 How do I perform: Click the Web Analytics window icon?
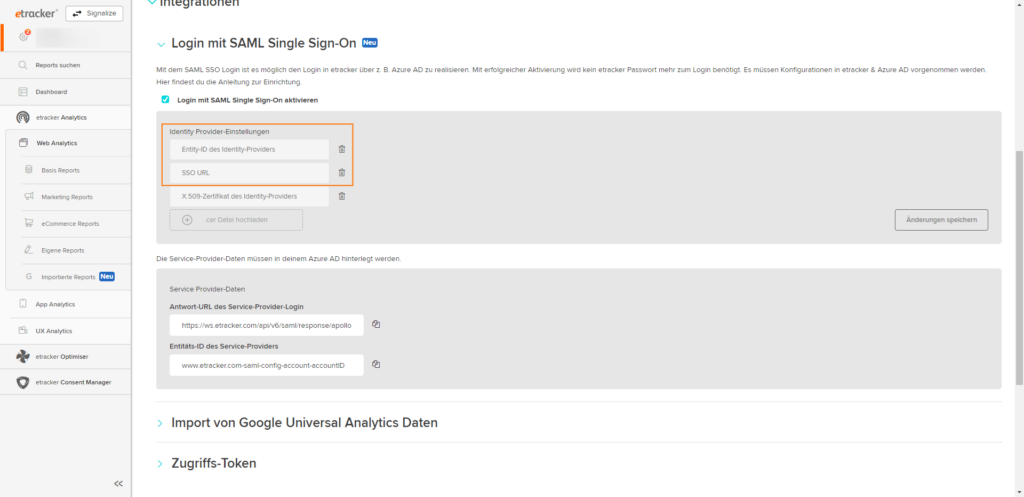pyautogui.click(x=24, y=143)
